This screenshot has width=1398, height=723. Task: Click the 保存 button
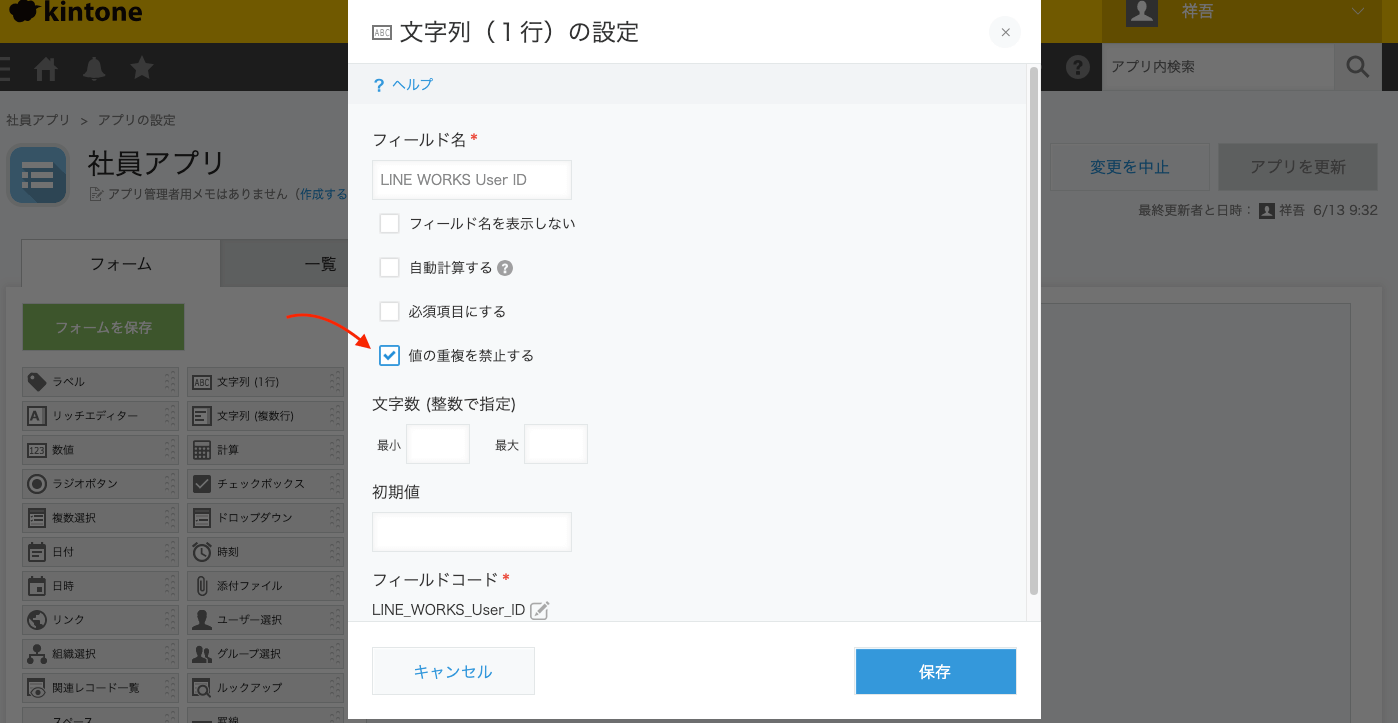pos(936,672)
